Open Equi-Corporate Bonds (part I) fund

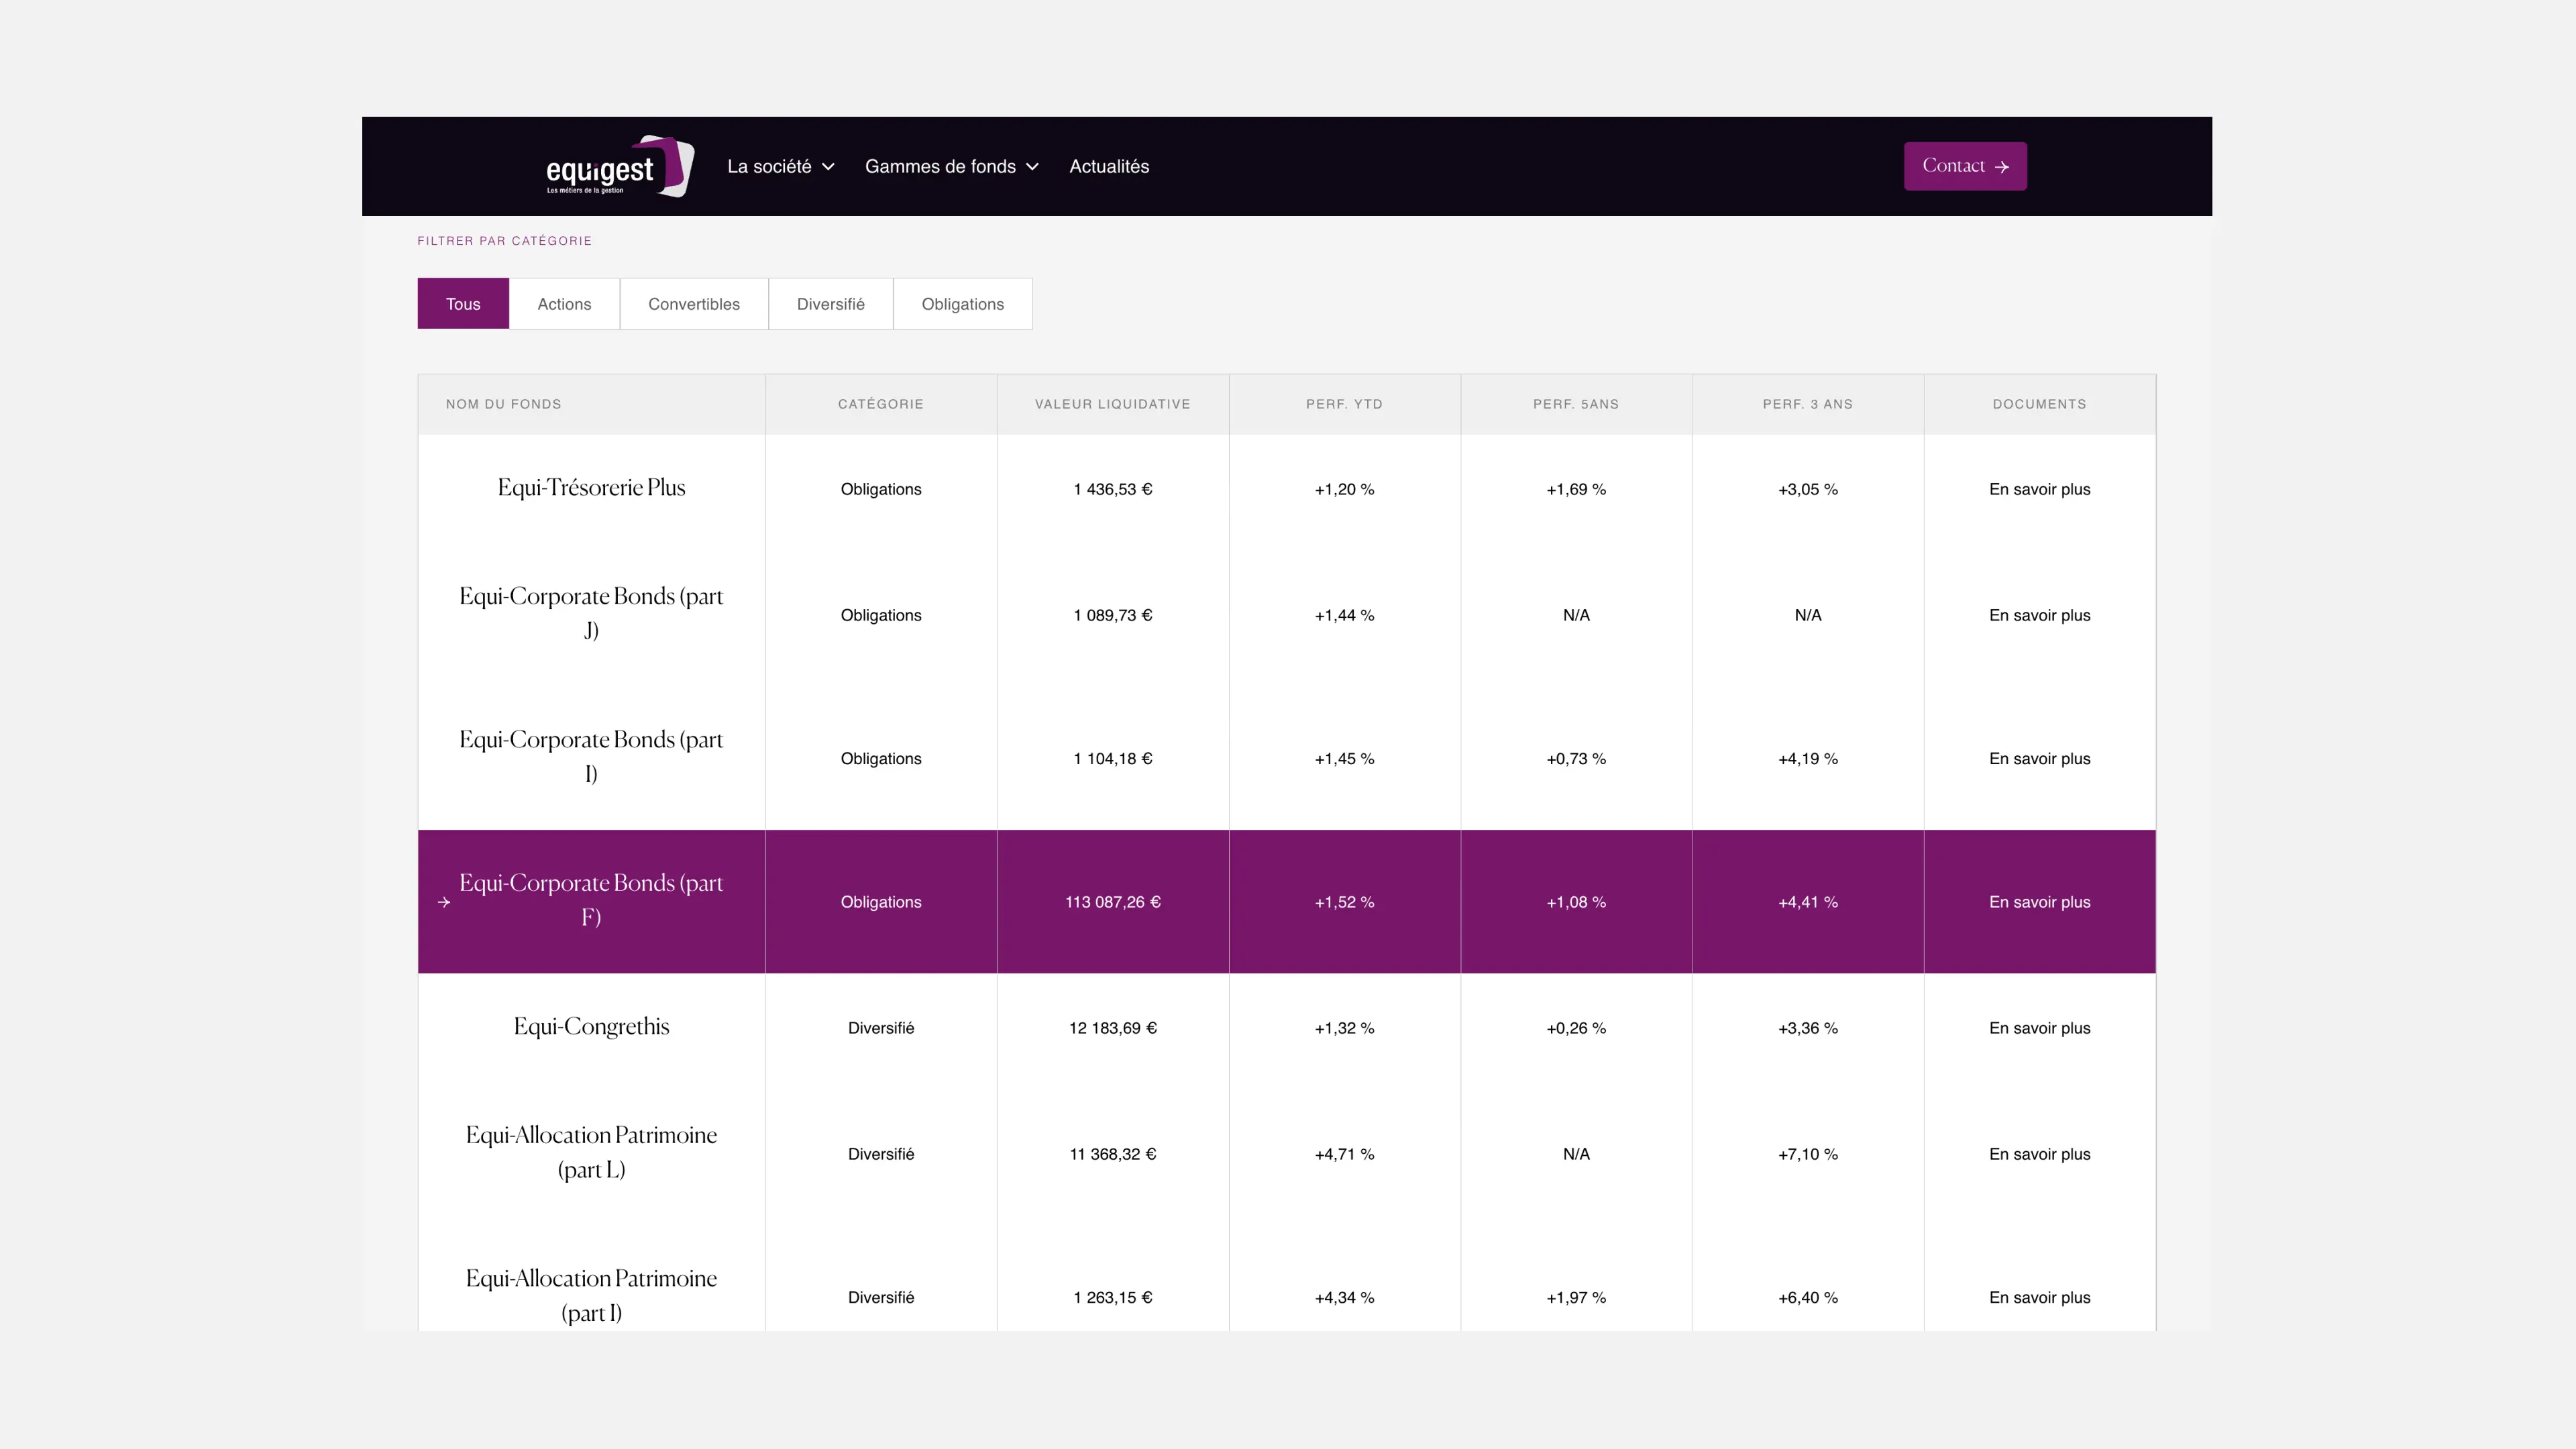point(591,756)
